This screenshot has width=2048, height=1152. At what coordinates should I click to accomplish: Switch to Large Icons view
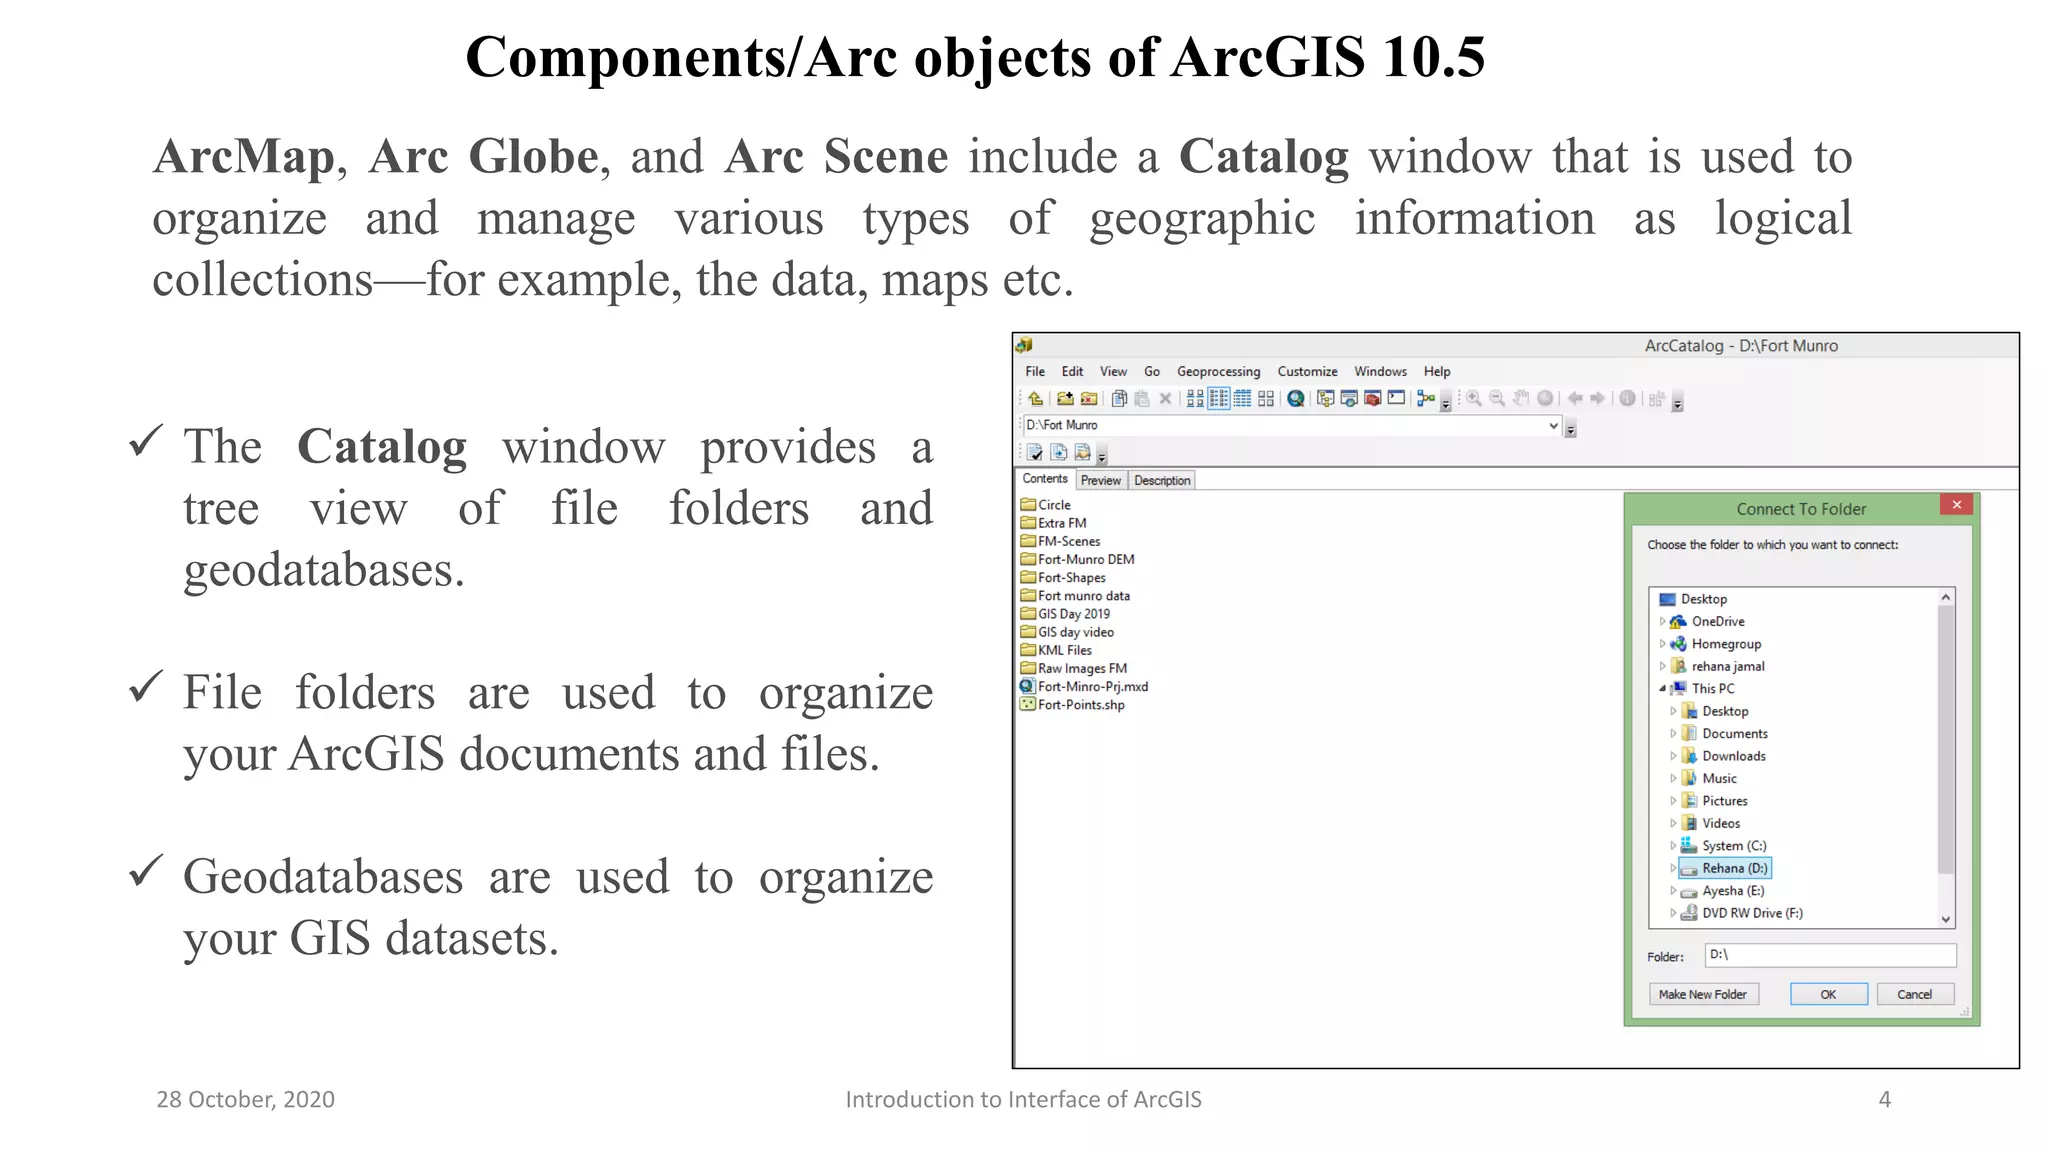coord(1195,399)
